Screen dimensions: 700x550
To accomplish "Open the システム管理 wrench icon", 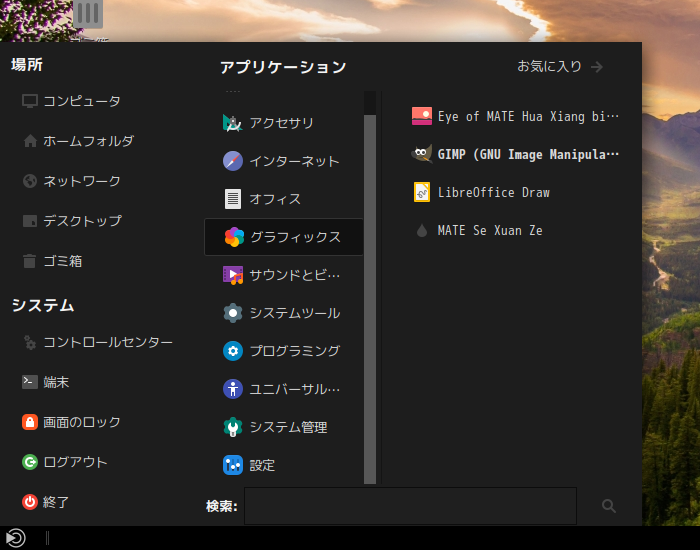I will [233, 427].
